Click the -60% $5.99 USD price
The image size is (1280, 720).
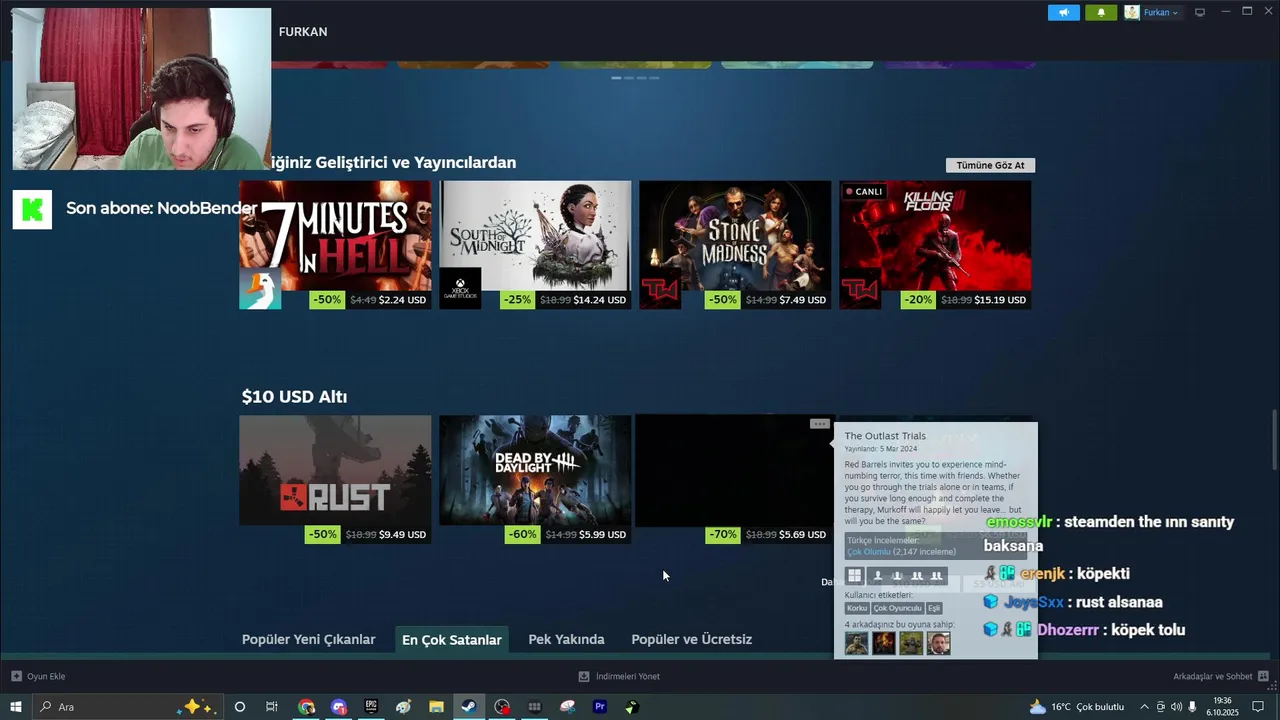568,535
